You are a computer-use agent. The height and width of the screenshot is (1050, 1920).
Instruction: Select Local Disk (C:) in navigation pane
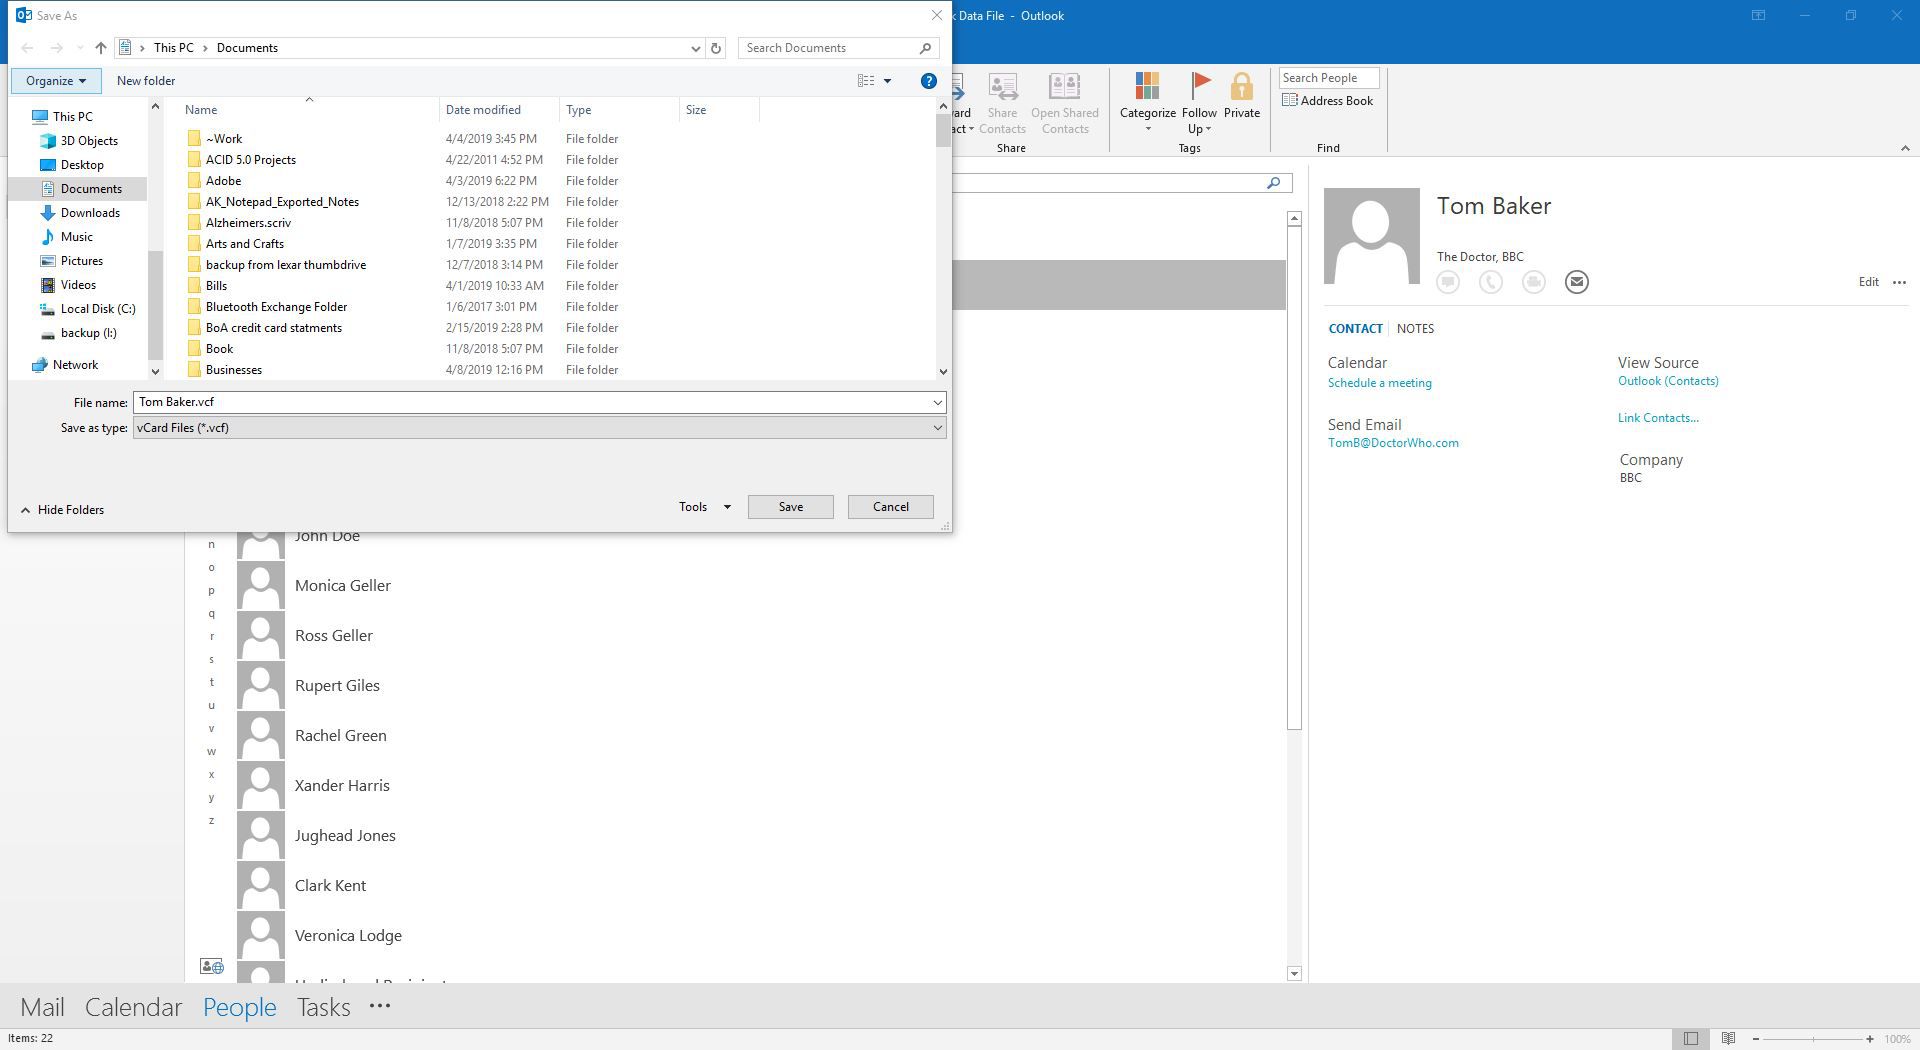(98, 309)
